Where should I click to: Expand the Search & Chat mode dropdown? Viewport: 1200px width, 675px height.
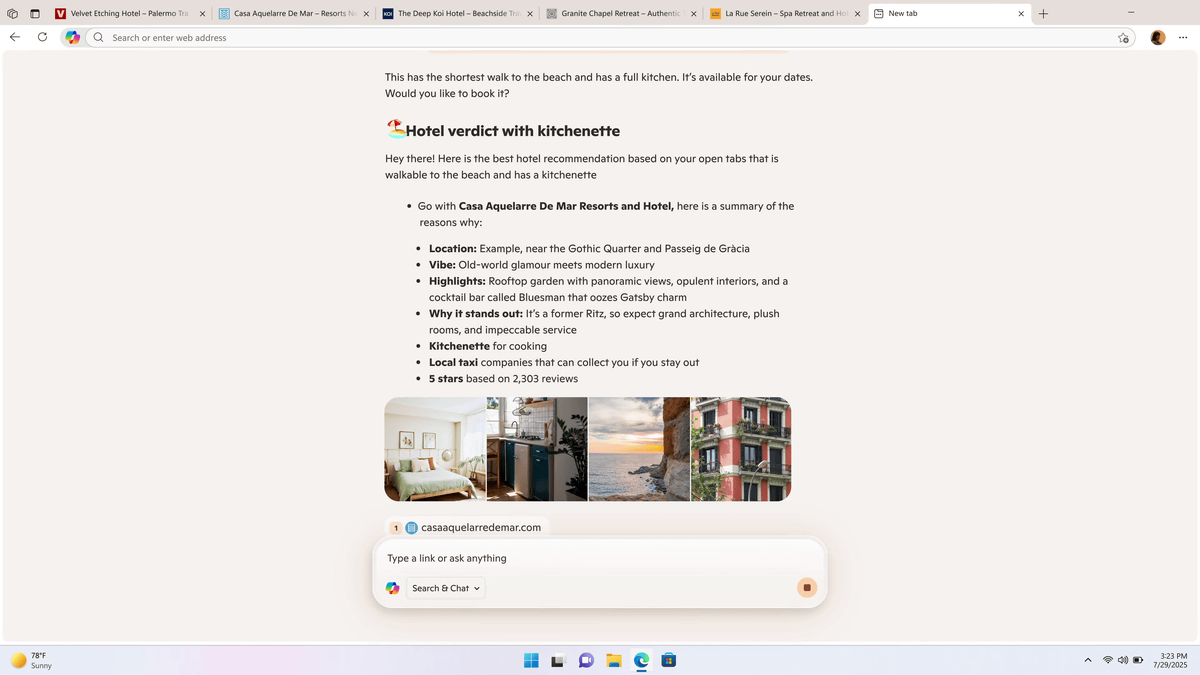pos(445,588)
